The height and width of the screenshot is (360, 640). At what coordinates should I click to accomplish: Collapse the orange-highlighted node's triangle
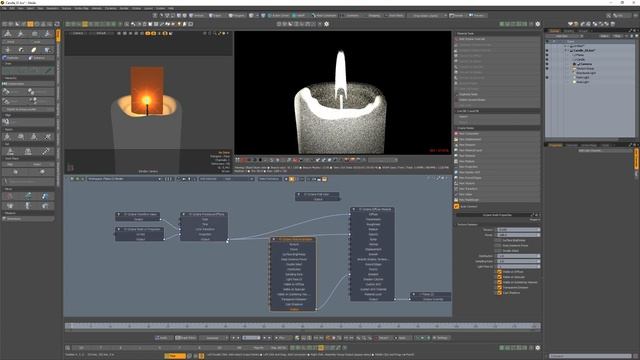[x=274, y=239]
